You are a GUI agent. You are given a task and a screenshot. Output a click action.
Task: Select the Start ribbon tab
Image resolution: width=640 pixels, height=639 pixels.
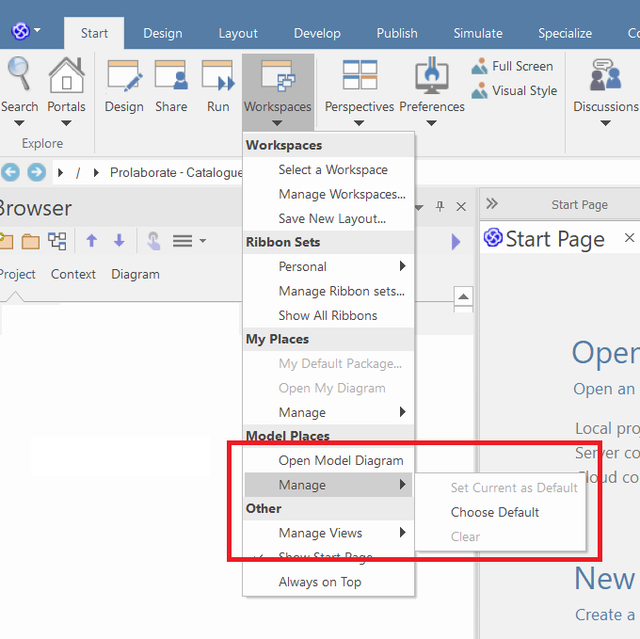click(x=94, y=33)
